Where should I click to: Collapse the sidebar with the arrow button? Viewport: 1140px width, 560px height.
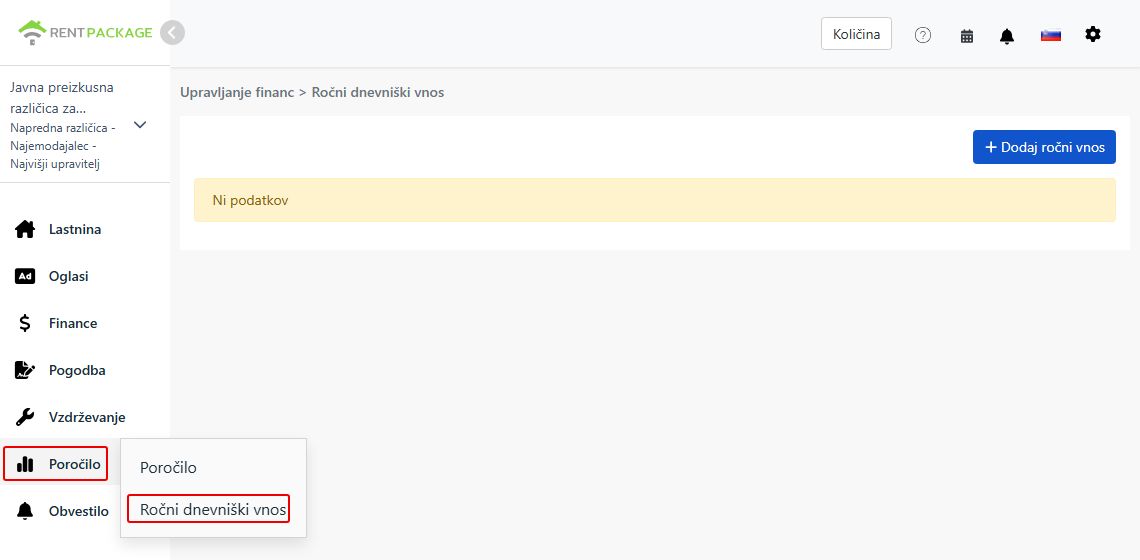(x=172, y=33)
